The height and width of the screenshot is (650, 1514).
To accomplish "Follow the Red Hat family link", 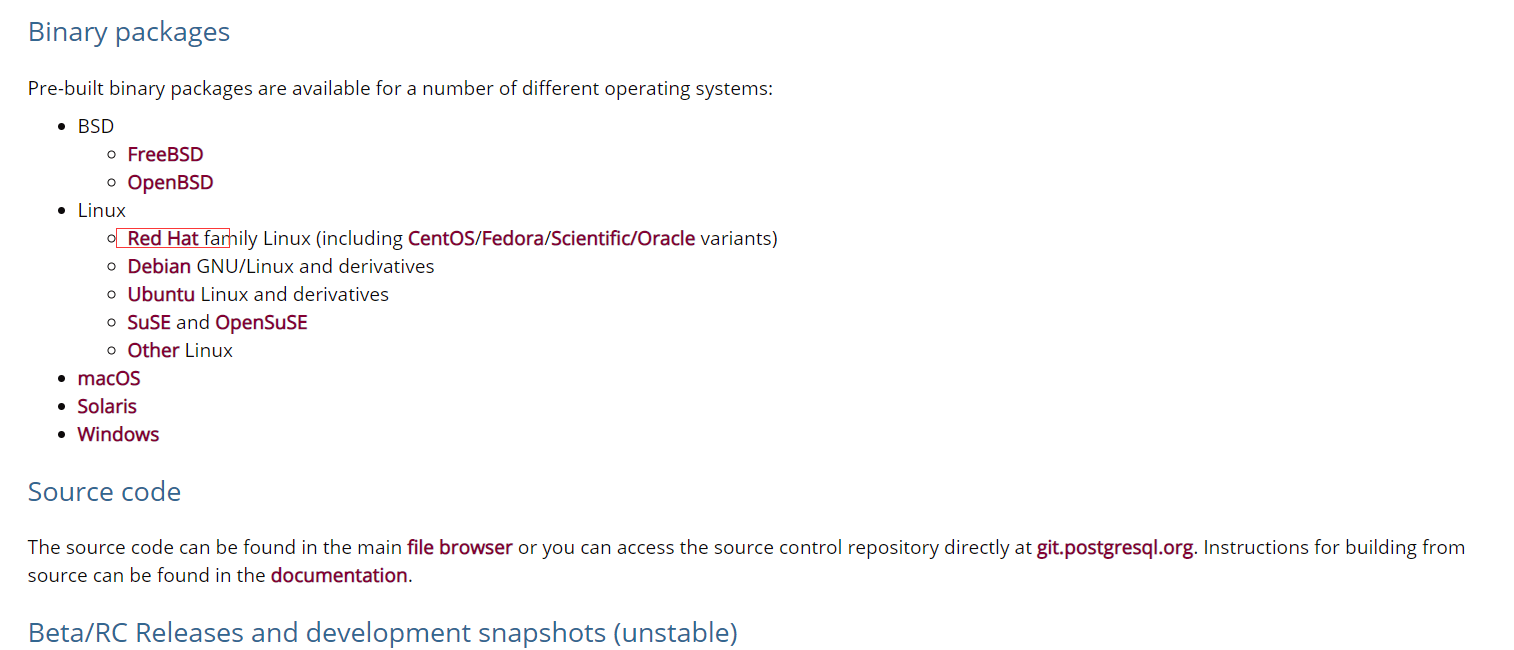I will click(x=163, y=238).
